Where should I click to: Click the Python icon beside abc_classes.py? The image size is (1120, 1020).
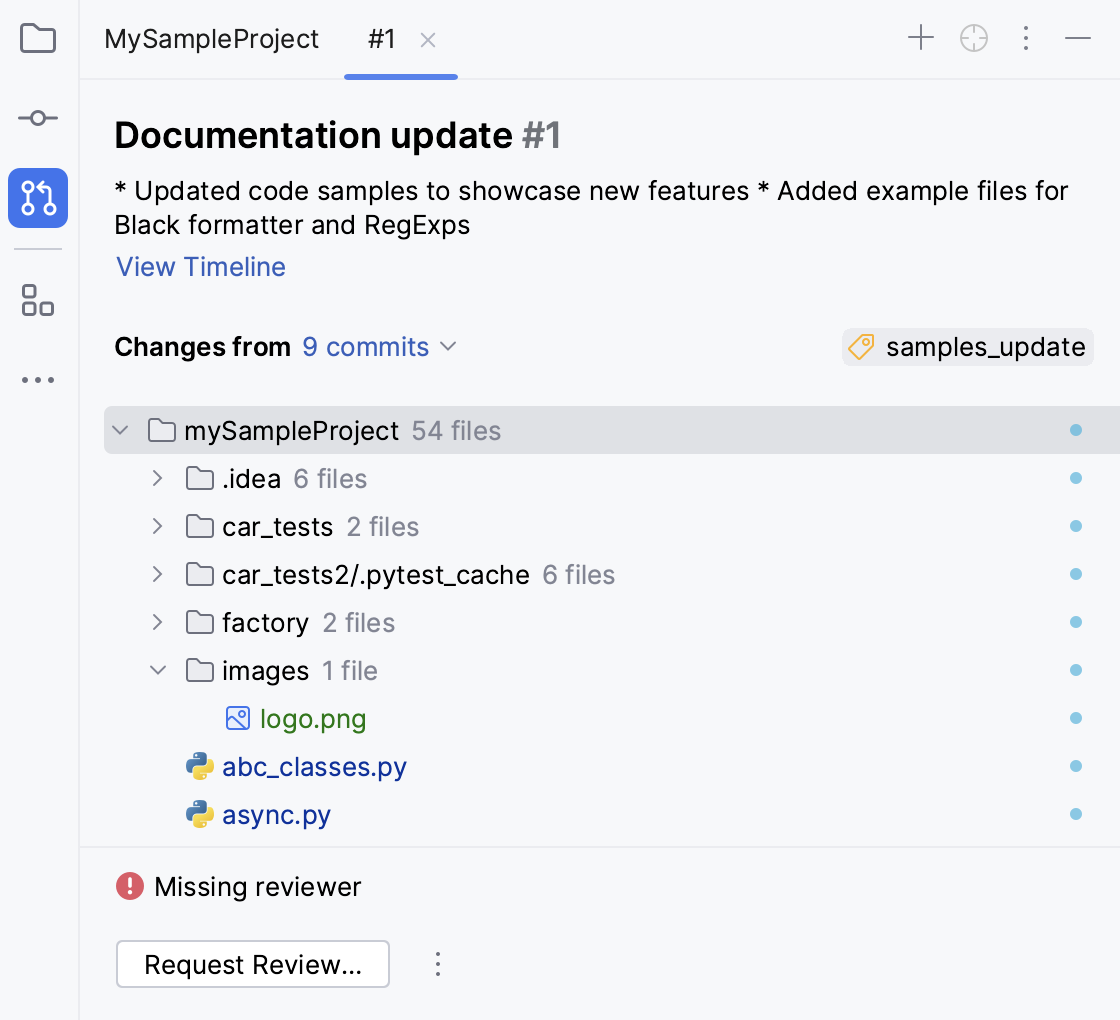(x=198, y=766)
